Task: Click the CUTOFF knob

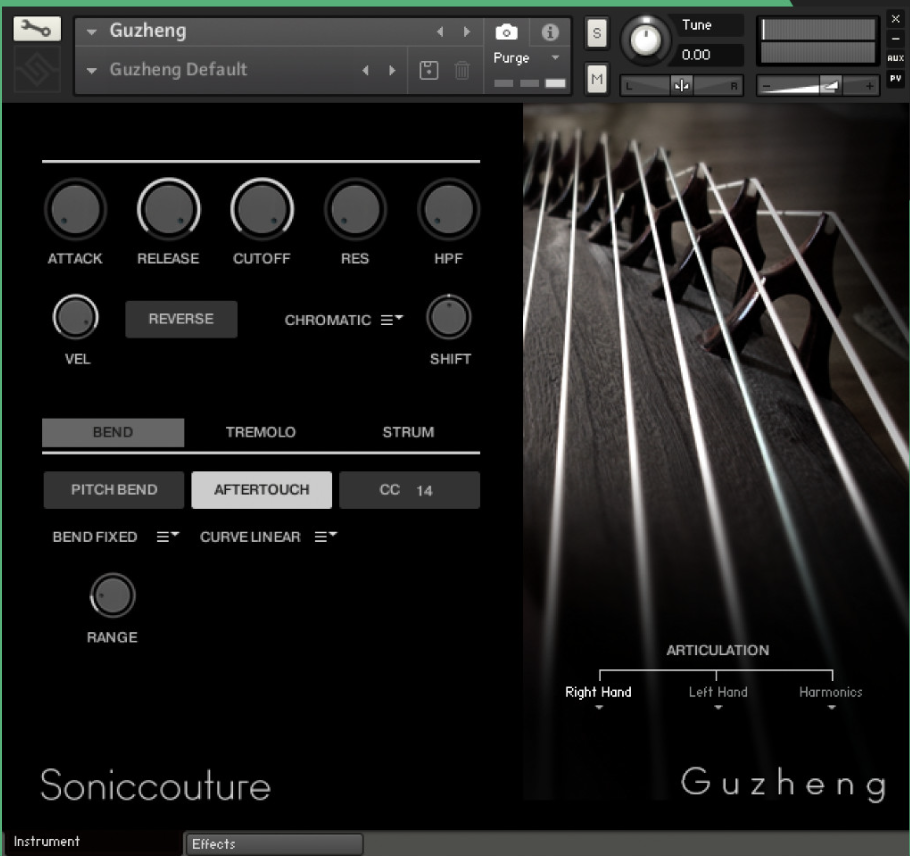Action: coord(262,210)
